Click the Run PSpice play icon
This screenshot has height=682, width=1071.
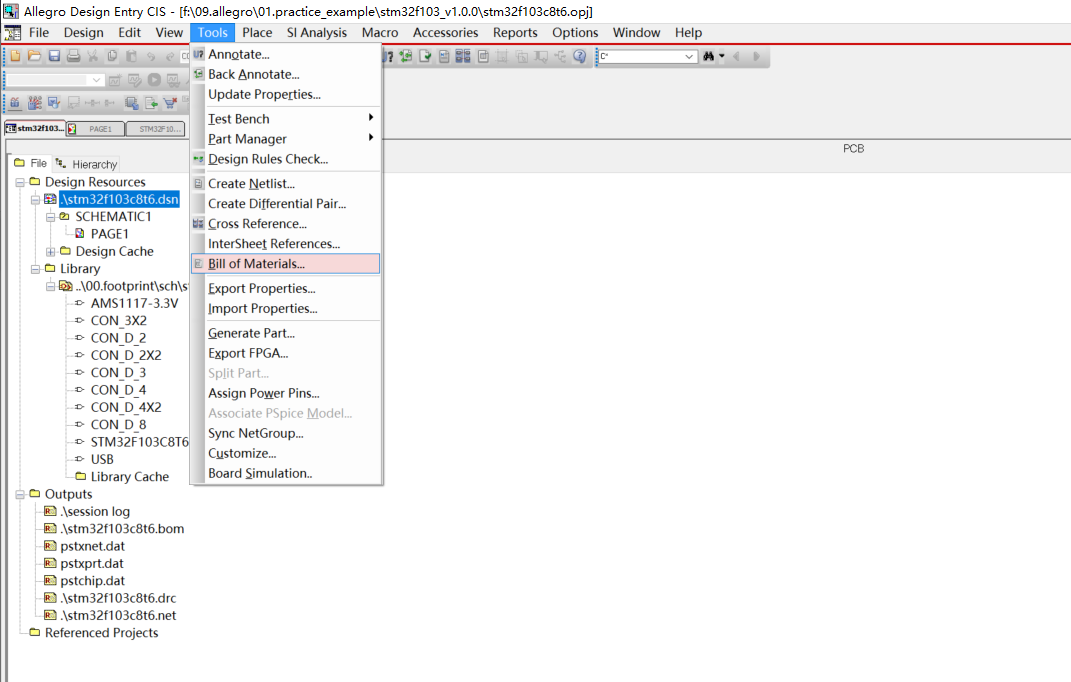coord(154,80)
